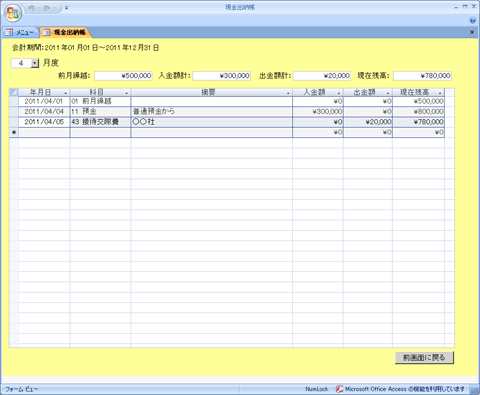Click the 現在残高 summary field ¥780,000
Screen dimensions: 480x395
coord(422,76)
